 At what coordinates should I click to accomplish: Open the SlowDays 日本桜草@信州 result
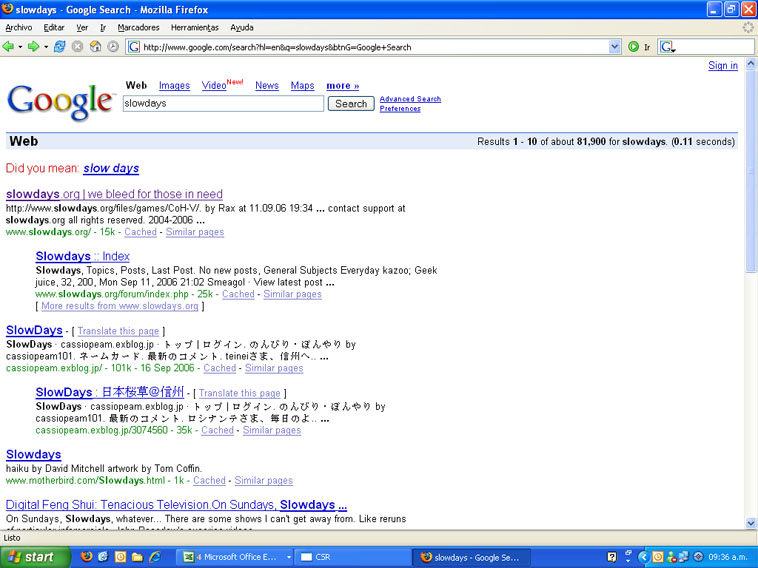(110, 392)
